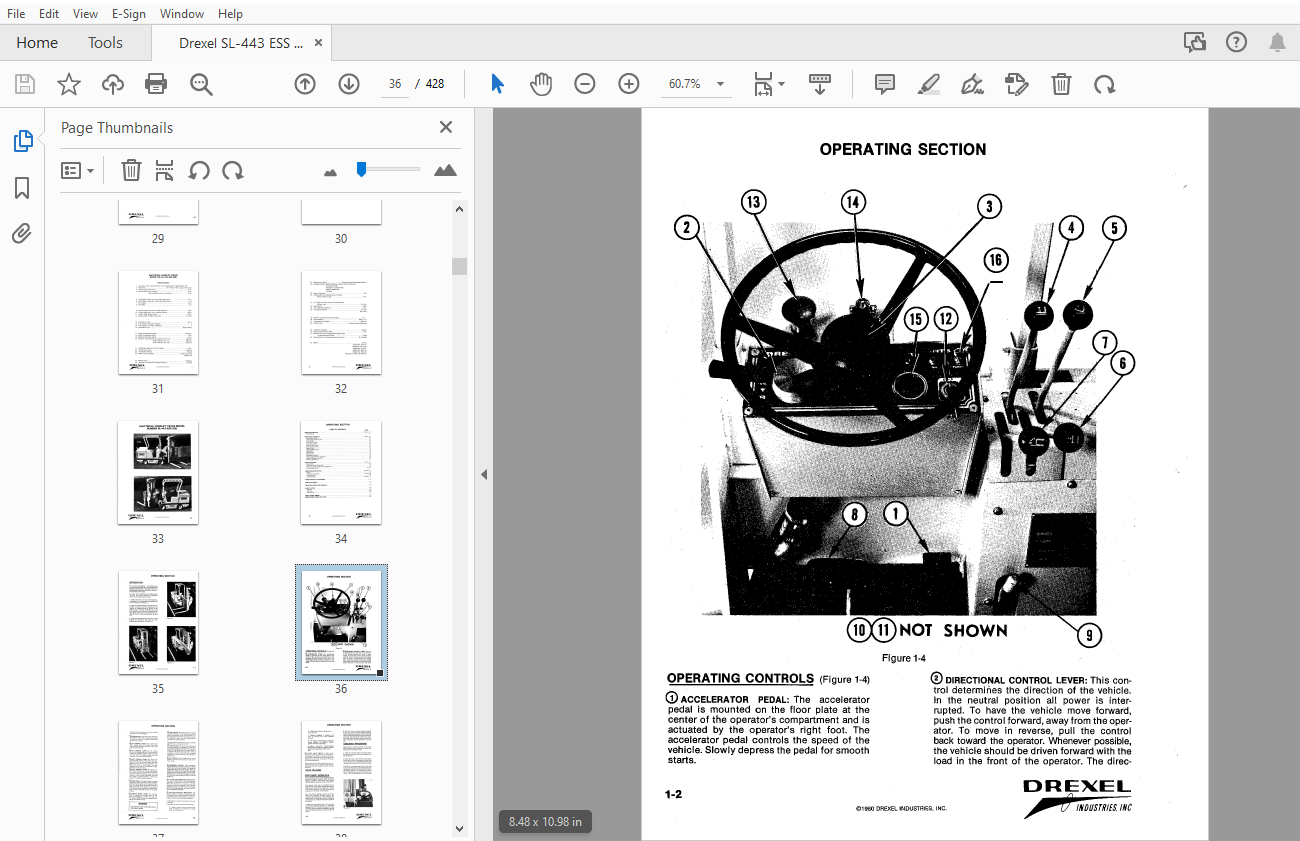
Task: Collapse the navigation pane with the side arrow
Action: pyautogui.click(x=484, y=474)
